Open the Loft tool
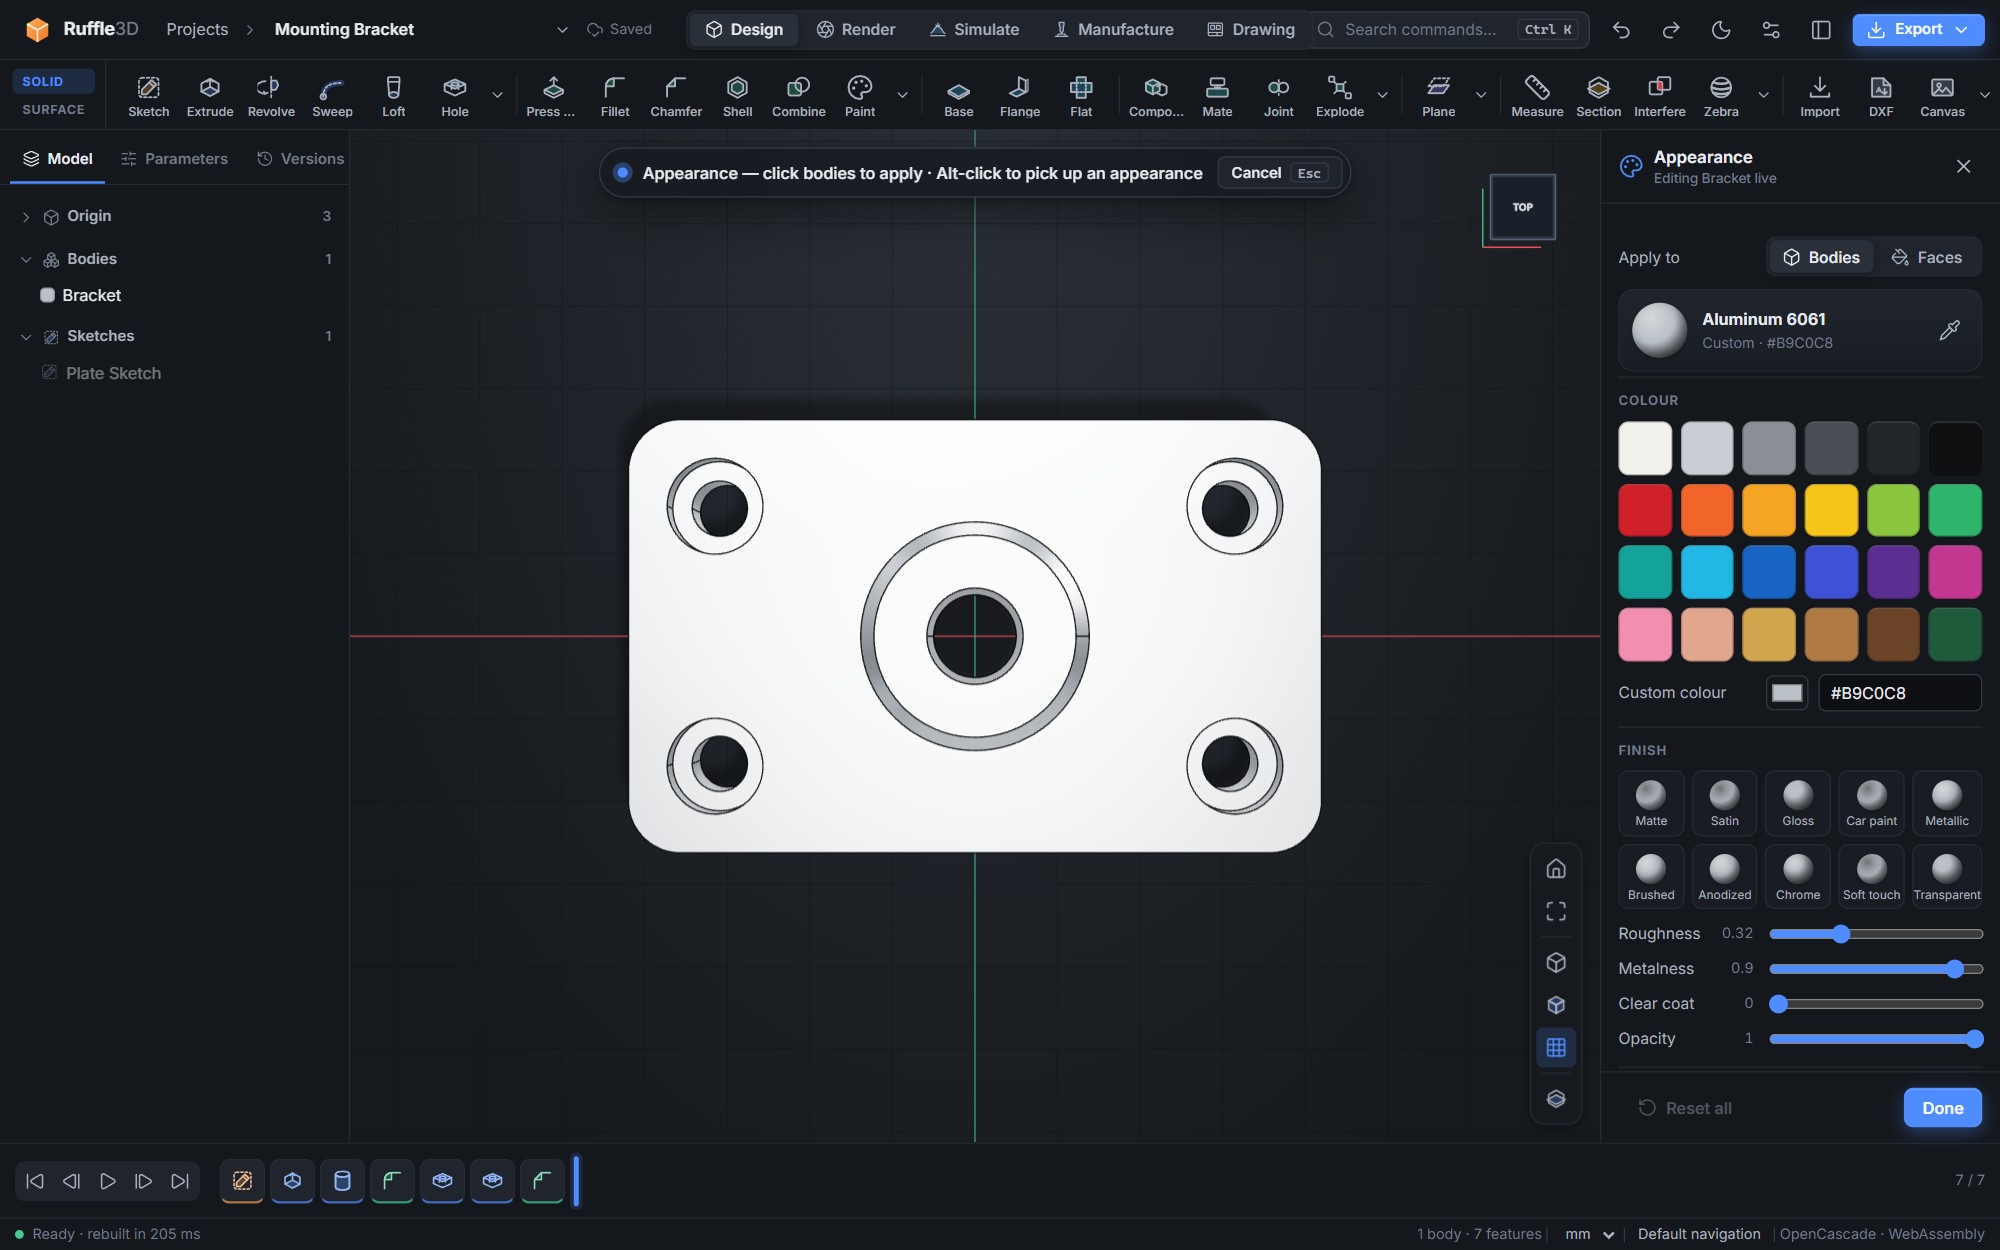Viewport: 2000px width, 1250px height. 394,96
